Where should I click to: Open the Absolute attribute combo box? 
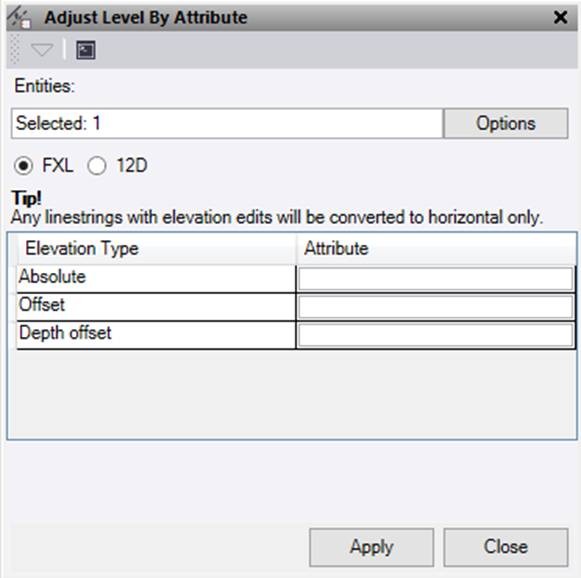tap(435, 279)
